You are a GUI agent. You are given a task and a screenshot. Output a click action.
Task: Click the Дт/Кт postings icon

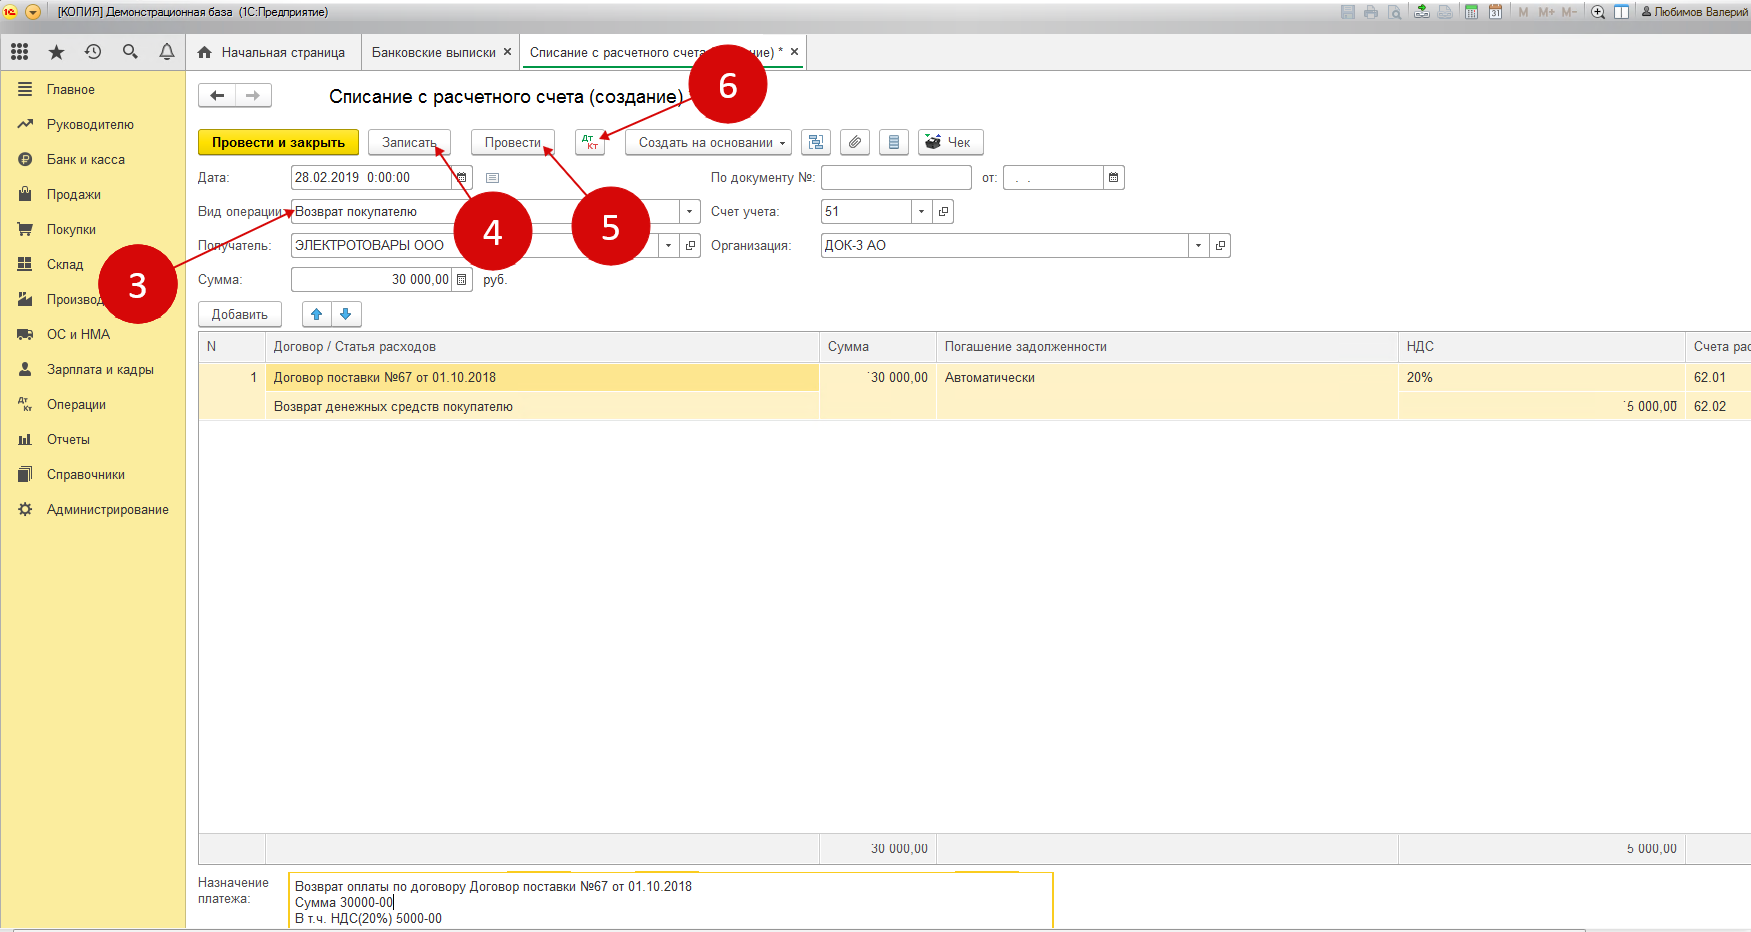[x=590, y=143]
